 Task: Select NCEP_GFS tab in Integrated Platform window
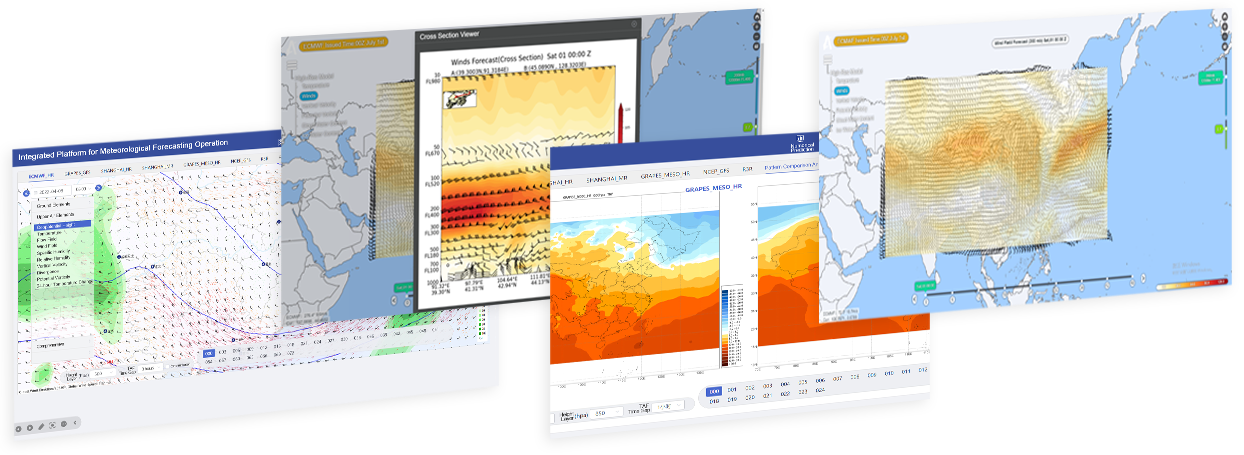coord(240,160)
